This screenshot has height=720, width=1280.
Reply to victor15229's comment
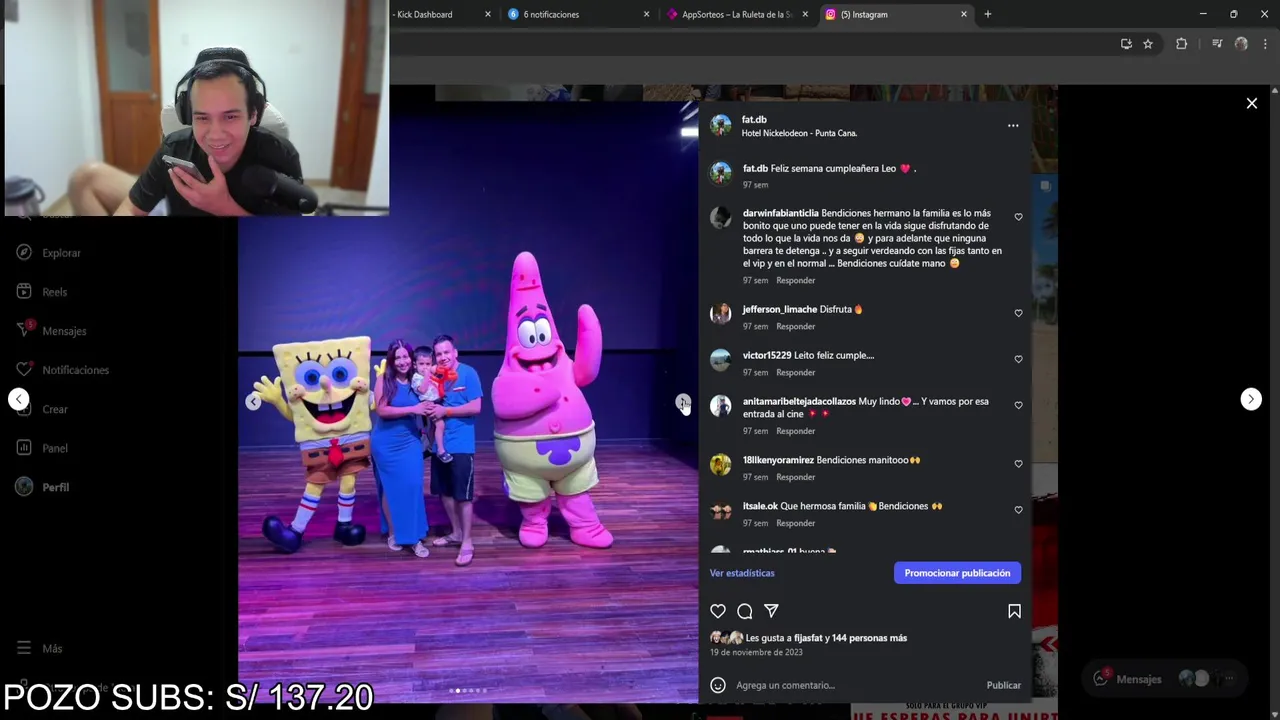coord(795,372)
